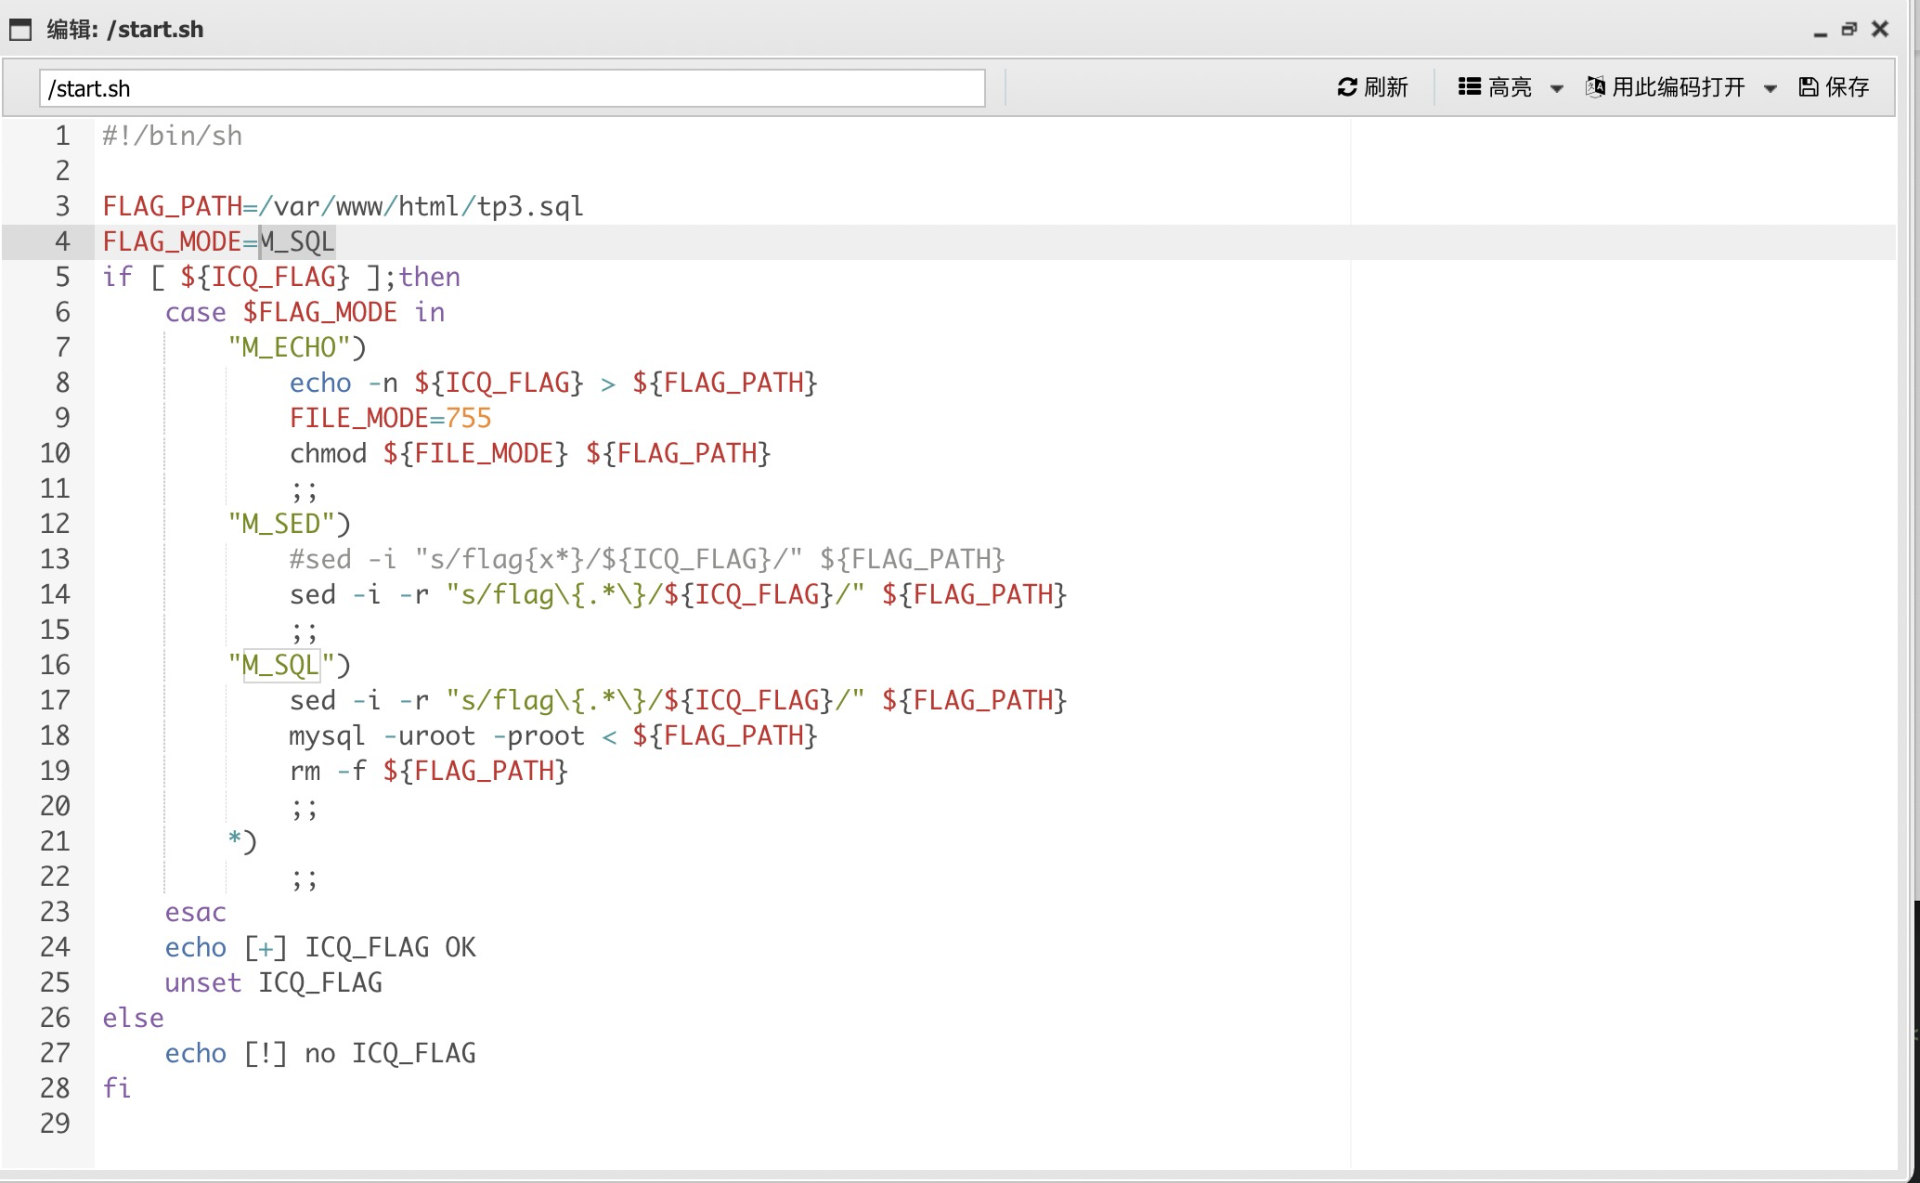The width and height of the screenshot is (1920, 1183).
Task: Click 'case $FLAG_MODE in' line
Action: click(x=305, y=313)
